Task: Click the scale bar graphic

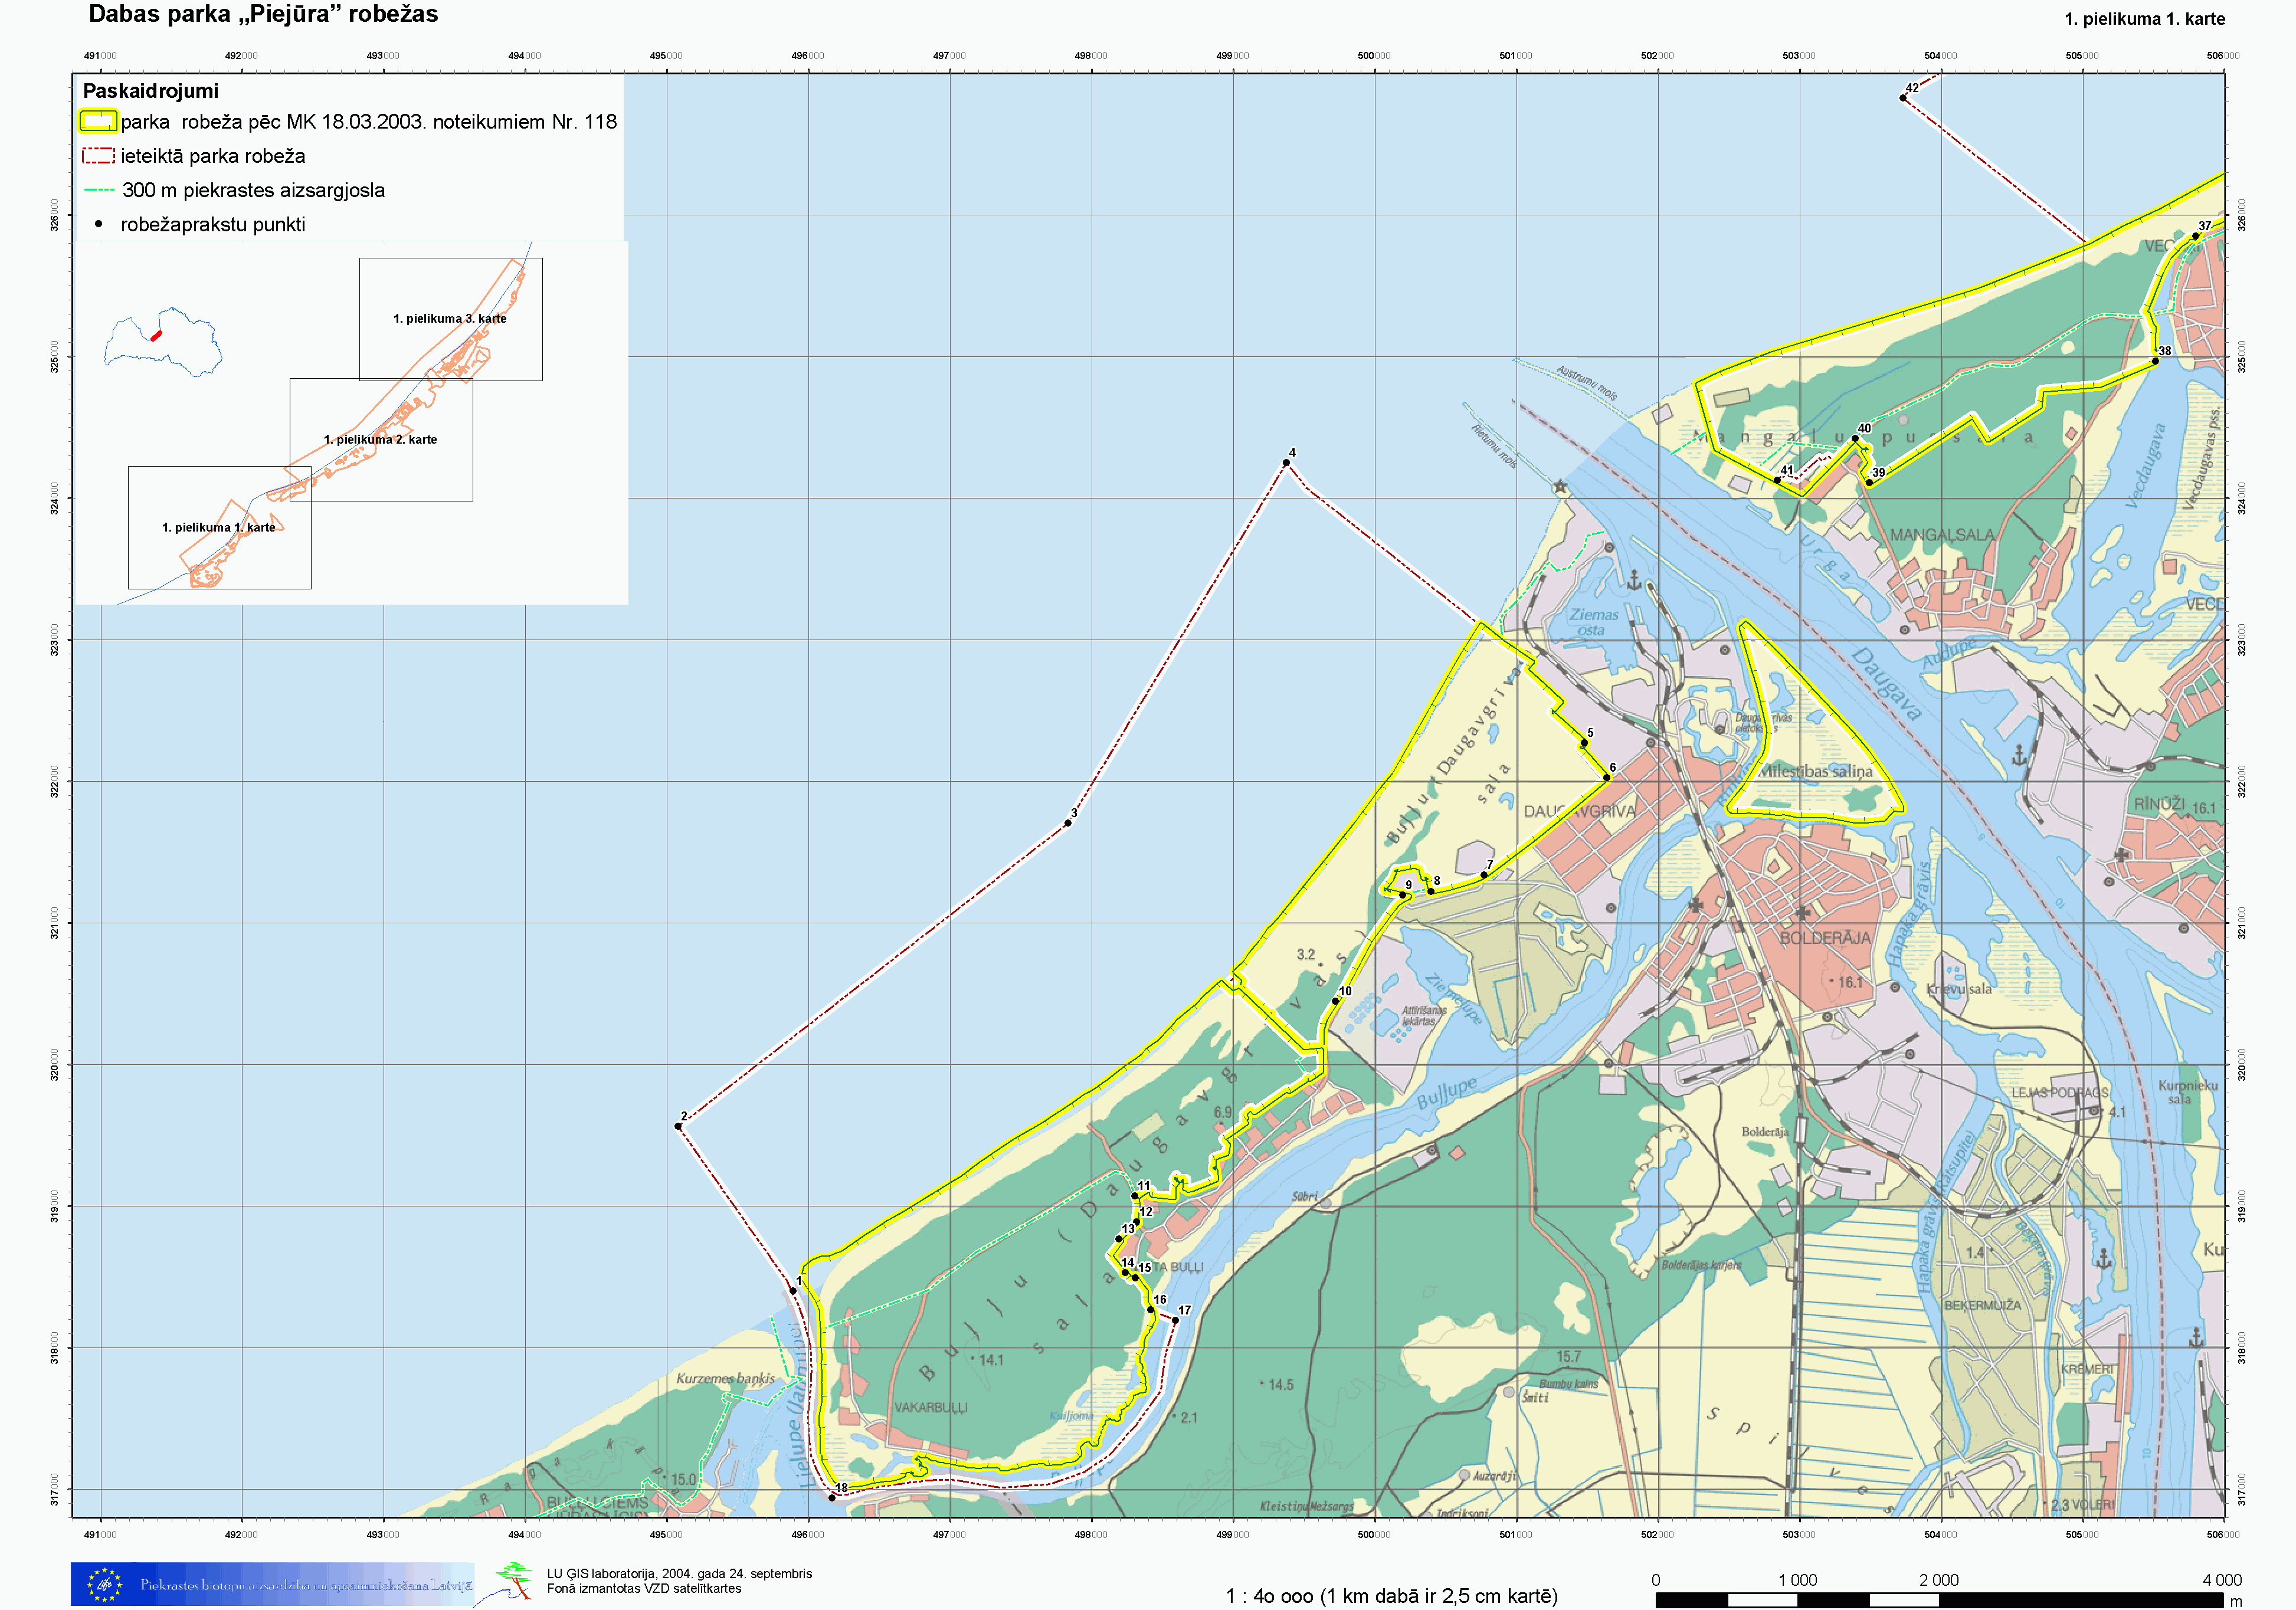Action: click(1941, 1600)
